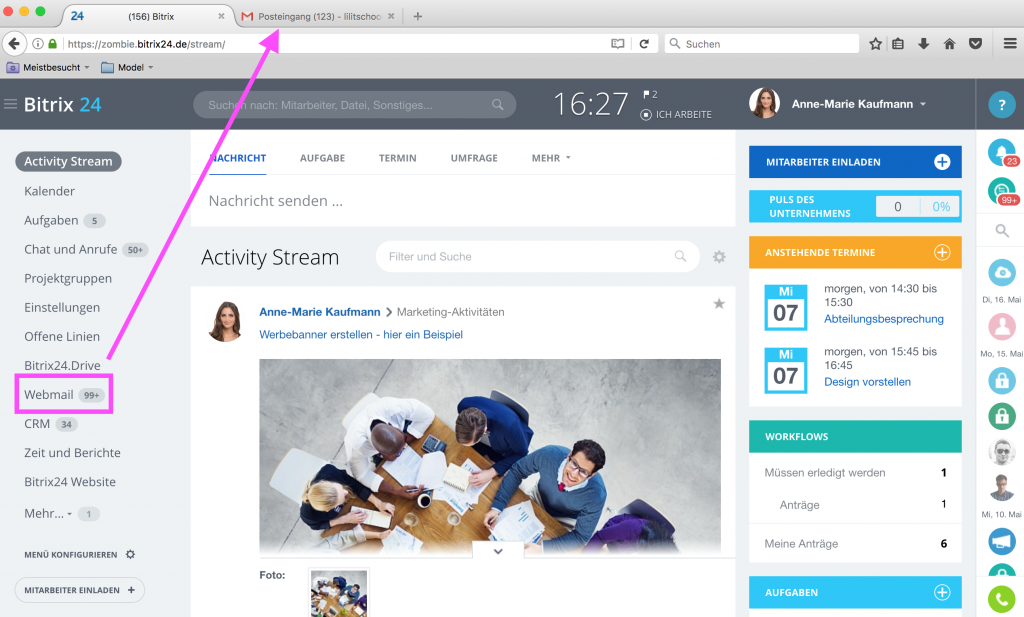Click the green phone call button

click(x=1002, y=599)
